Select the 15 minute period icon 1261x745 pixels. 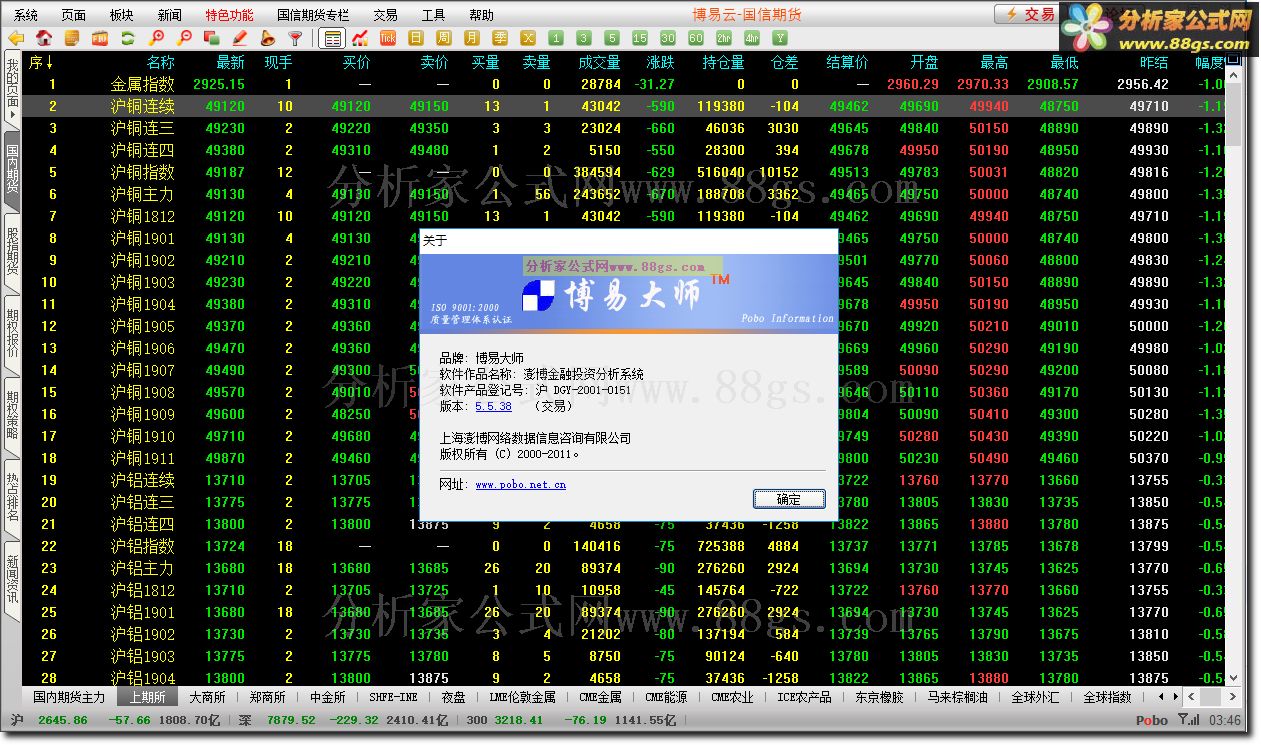[x=640, y=39]
